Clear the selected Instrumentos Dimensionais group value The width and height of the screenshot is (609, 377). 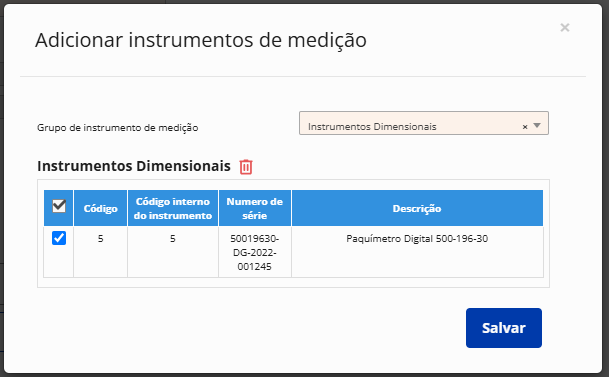(x=525, y=127)
